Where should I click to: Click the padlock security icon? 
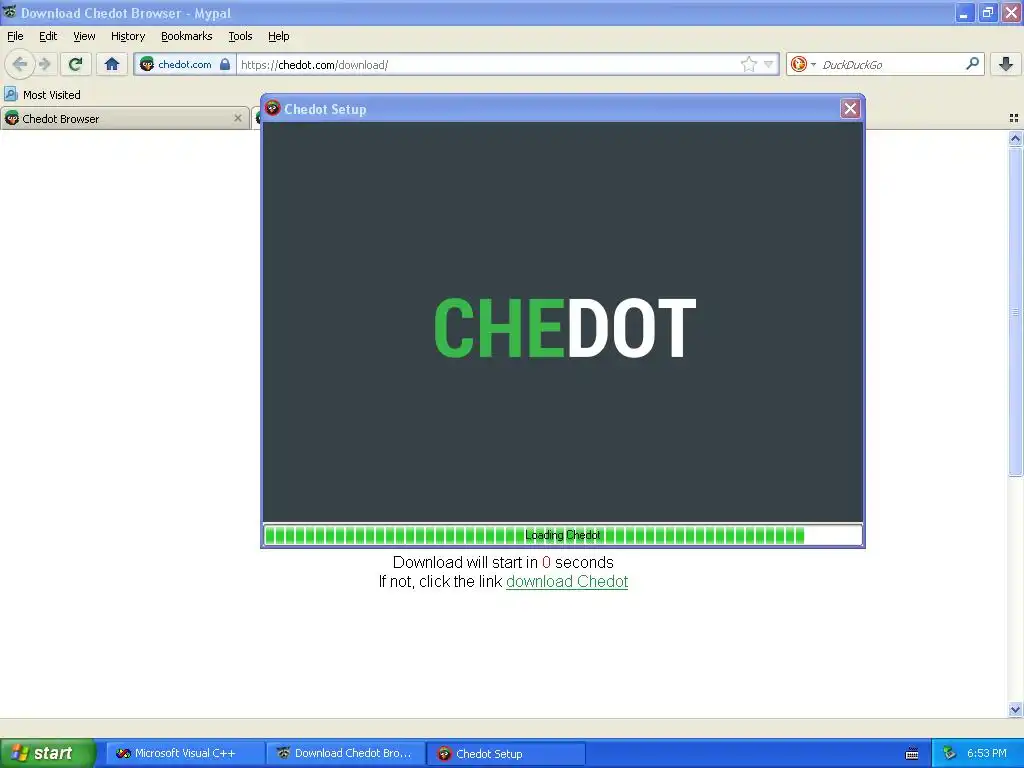coord(225,64)
